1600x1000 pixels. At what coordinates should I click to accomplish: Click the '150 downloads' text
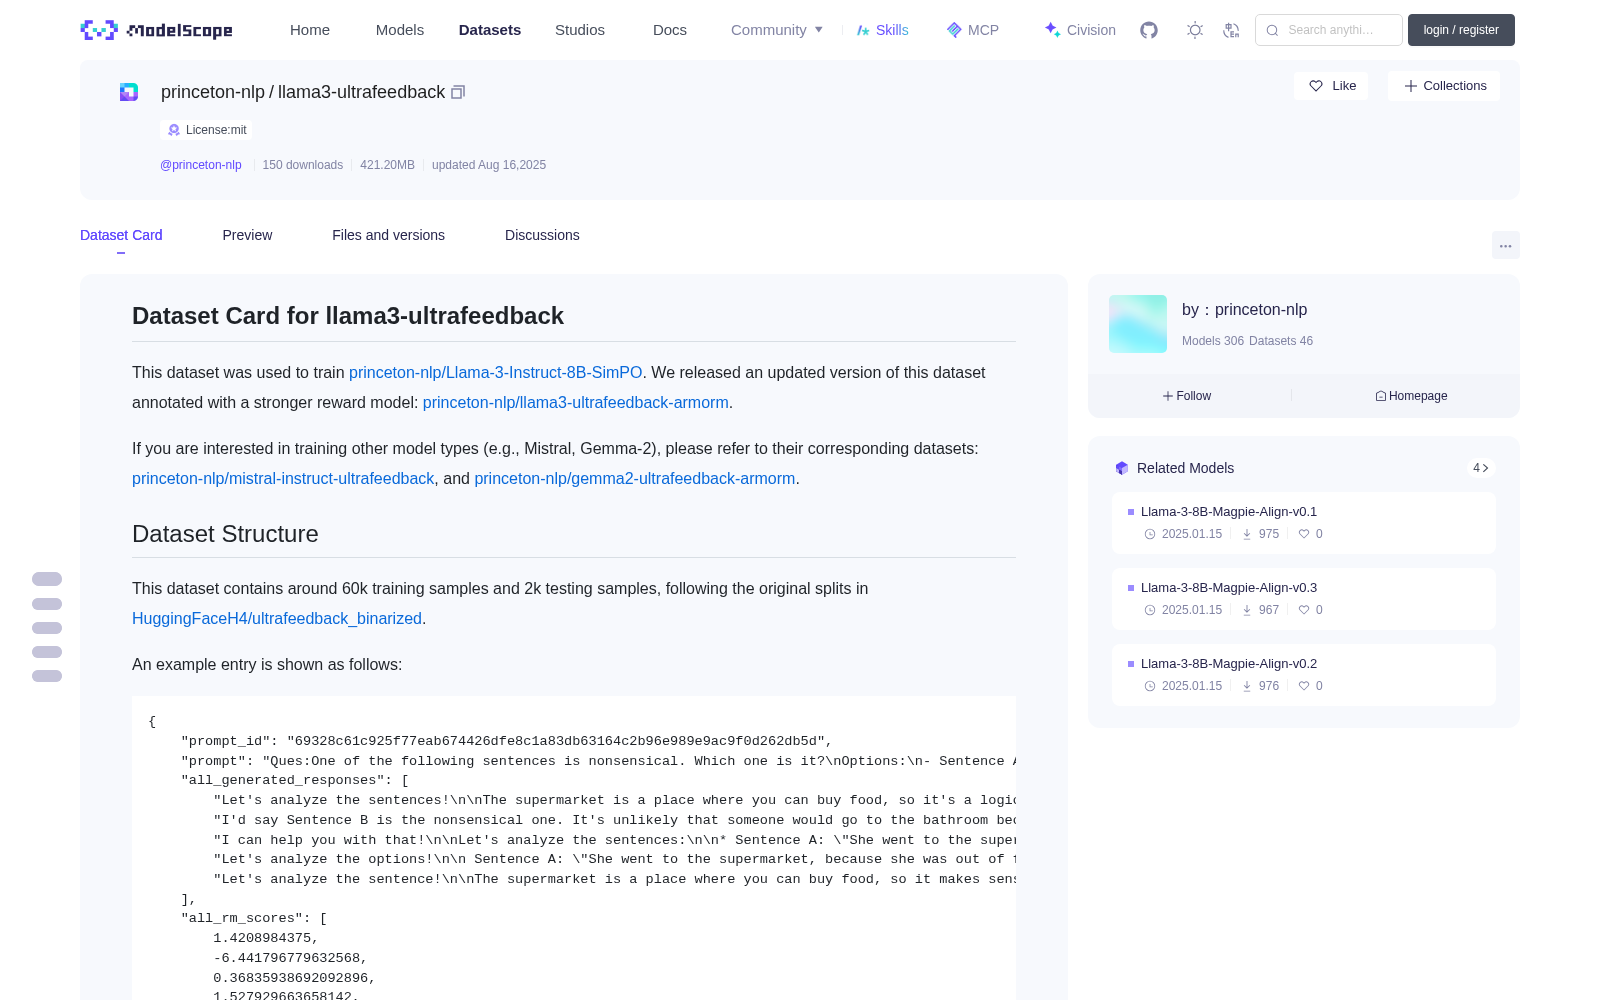(302, 165)
